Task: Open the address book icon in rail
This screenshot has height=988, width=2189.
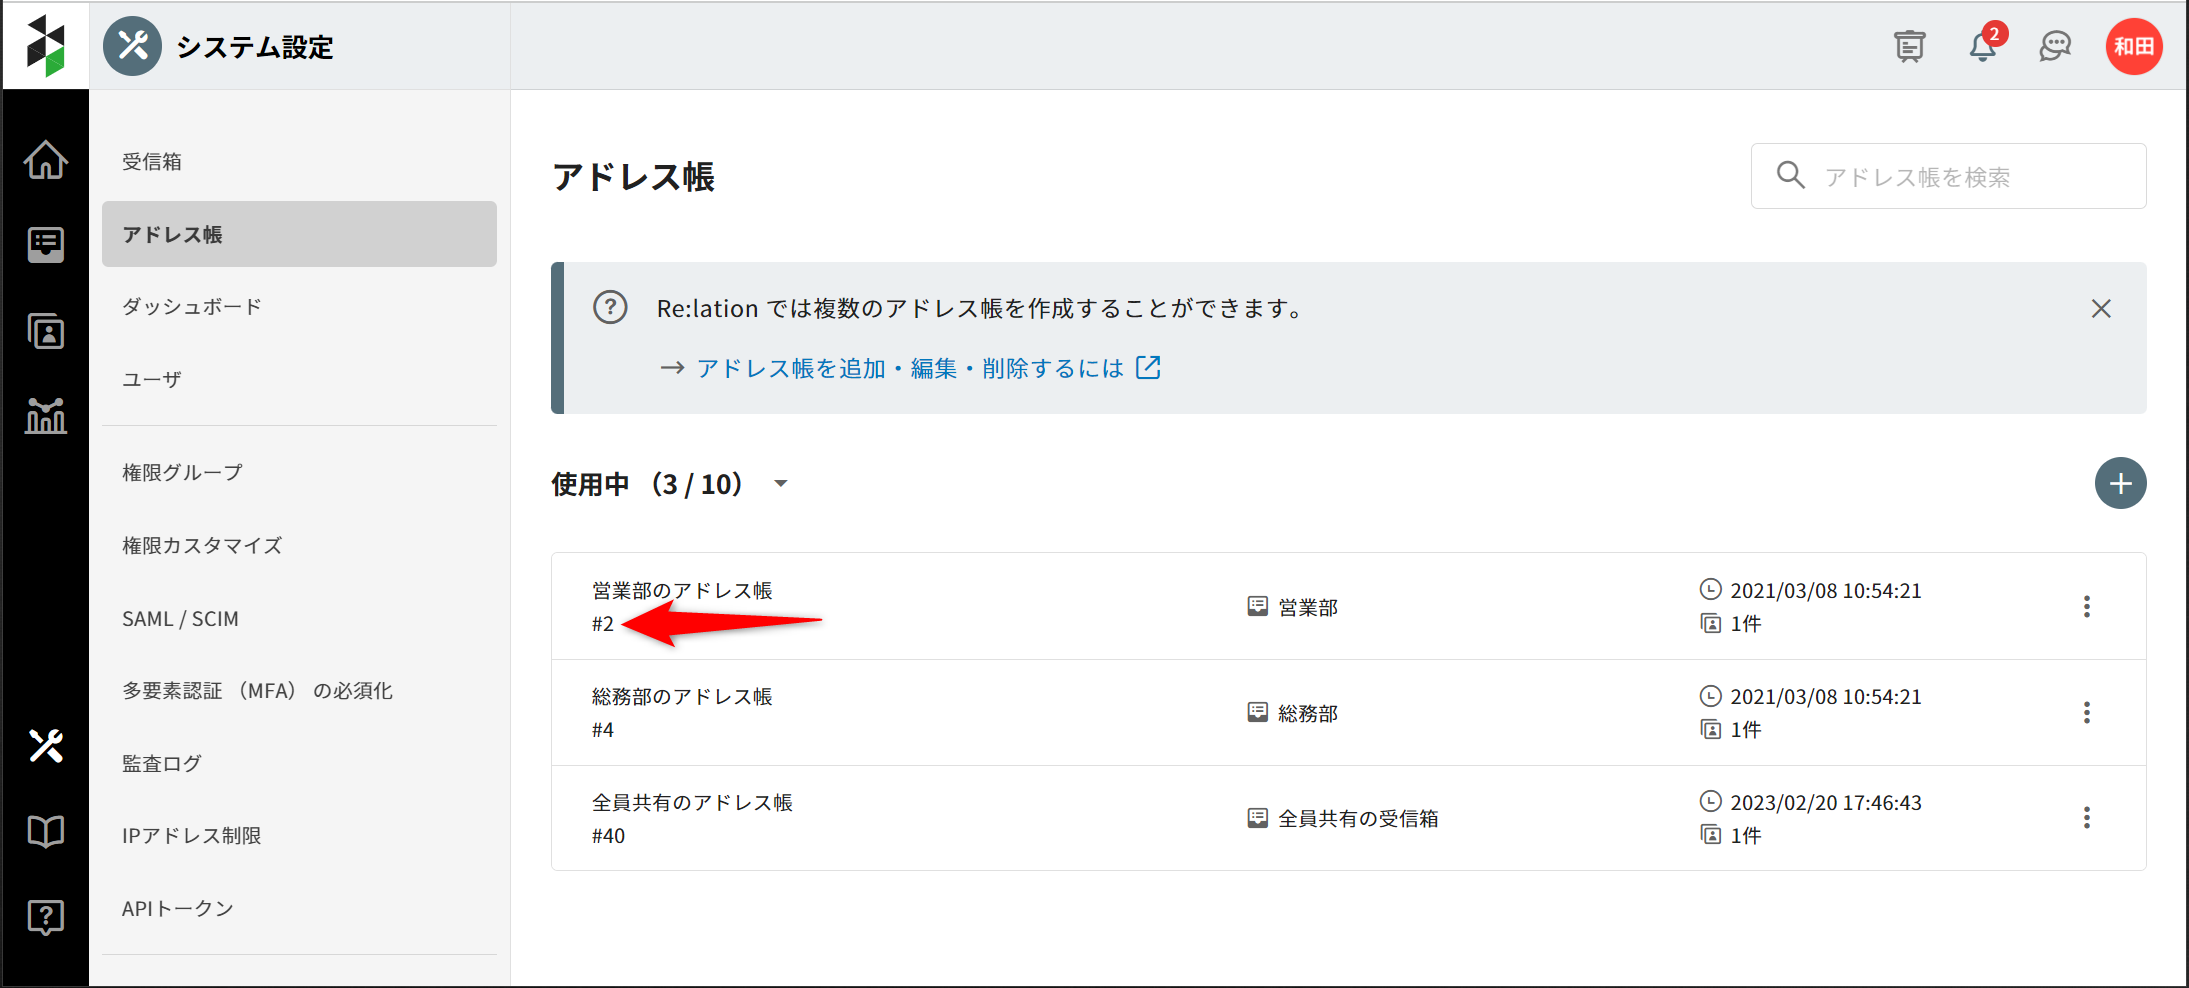Action: (x=46, y=331)
